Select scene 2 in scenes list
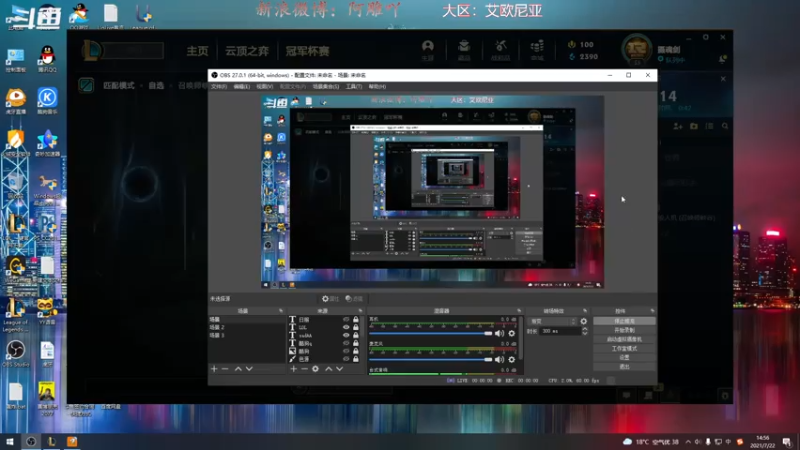The height and width of the screenshot is (450, 800). pyautogui.click(x=247, y=328)
